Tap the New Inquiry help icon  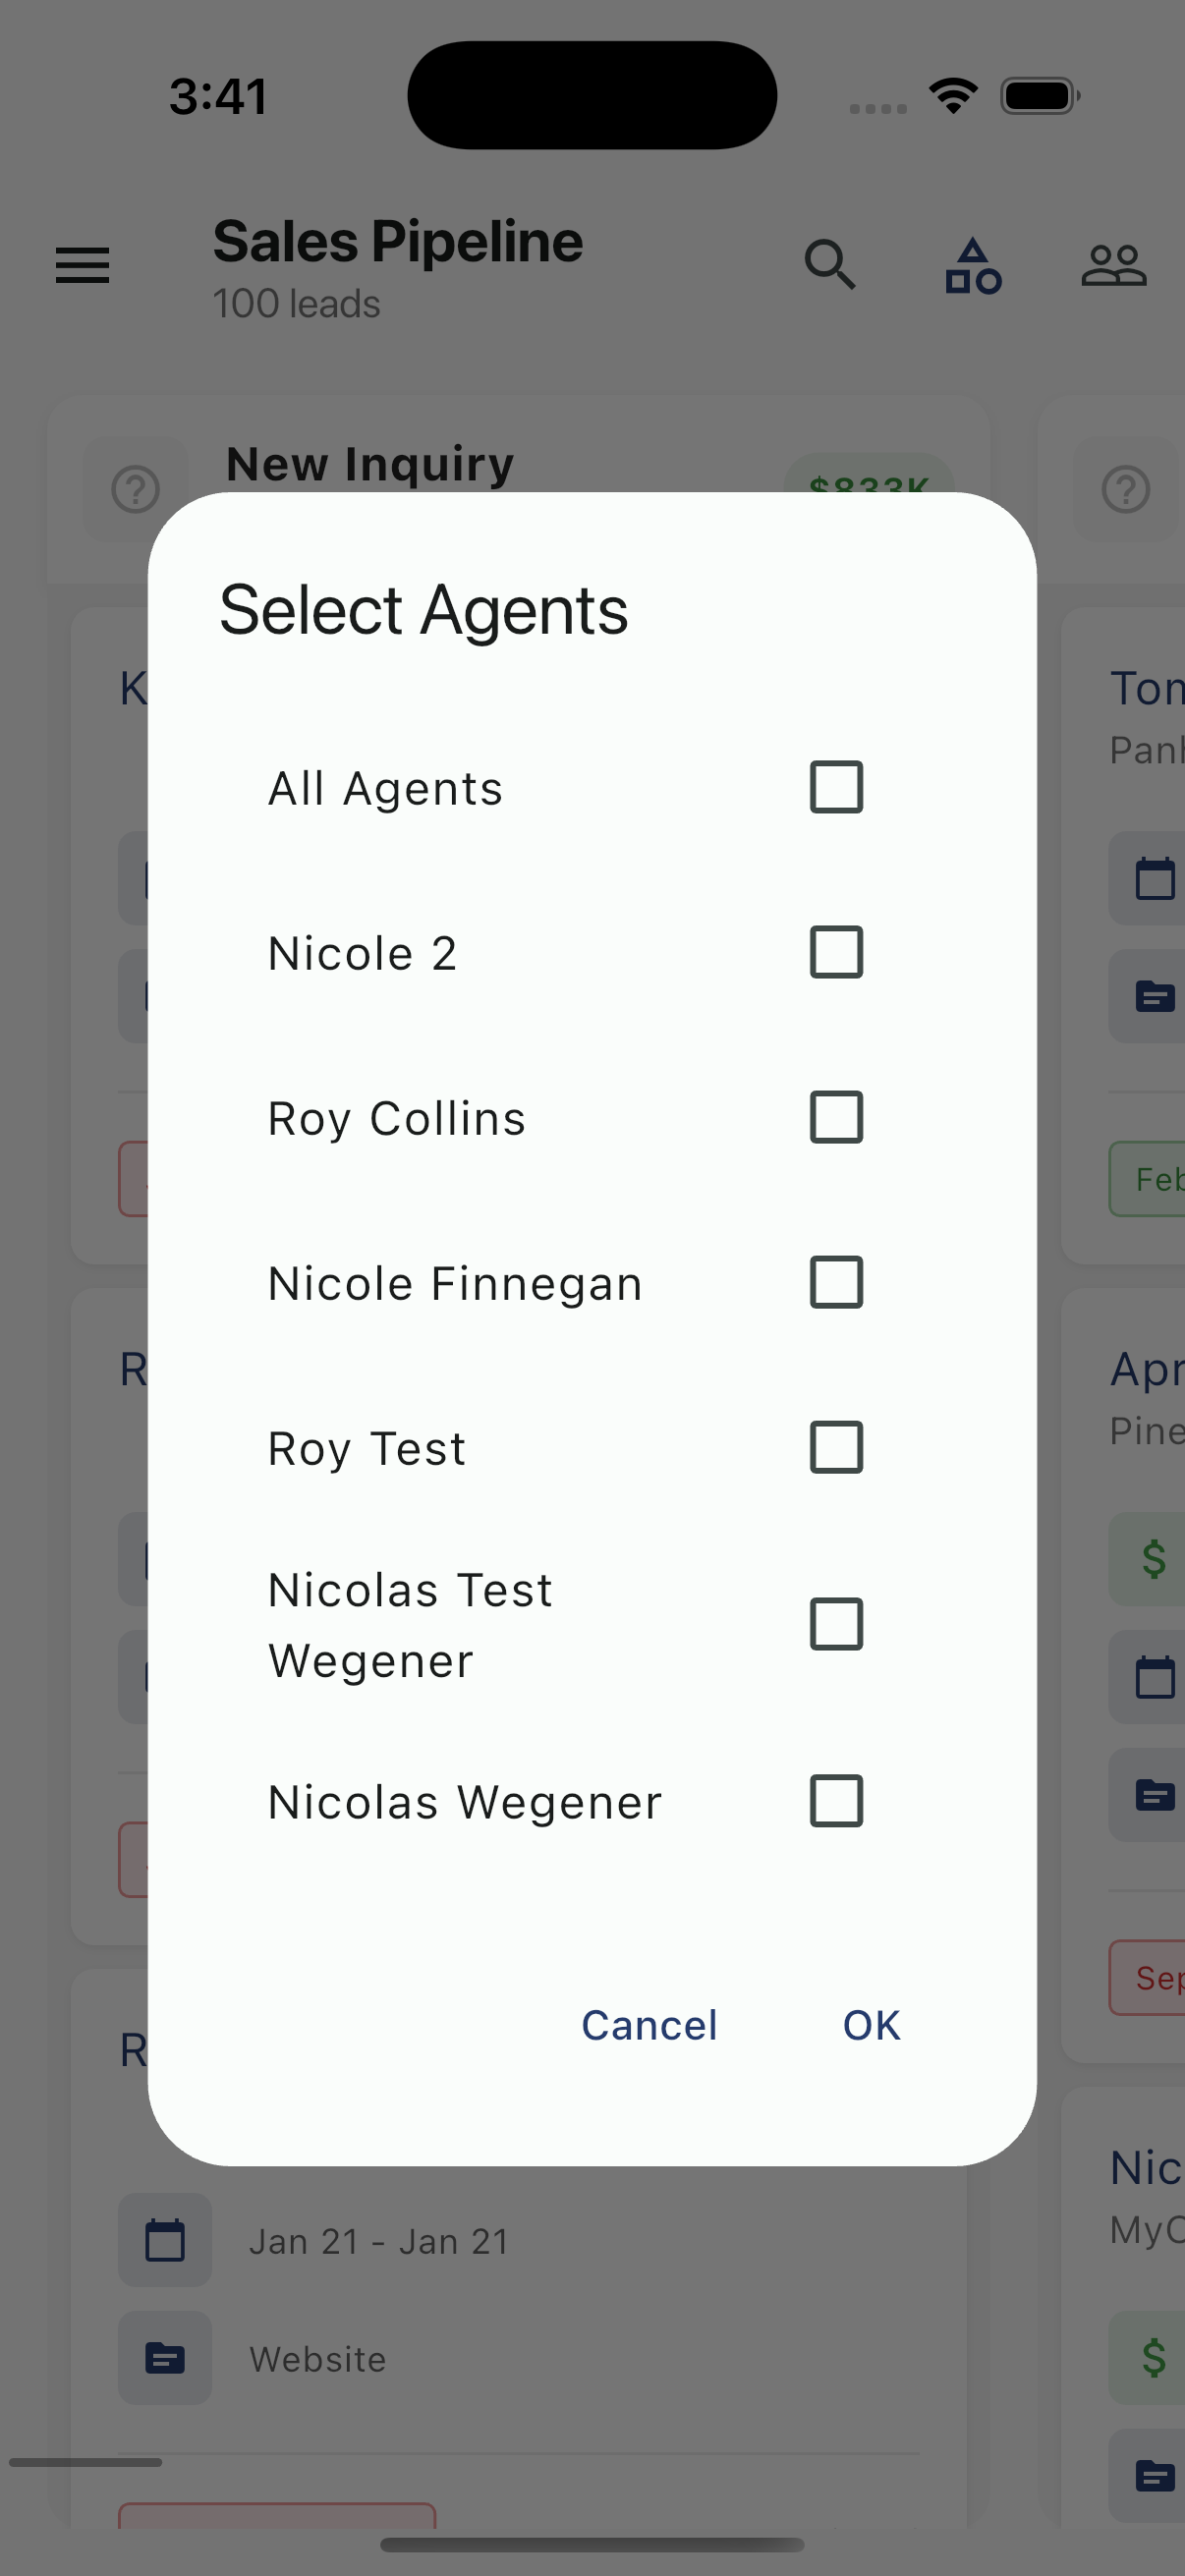(x=136, y=490)
